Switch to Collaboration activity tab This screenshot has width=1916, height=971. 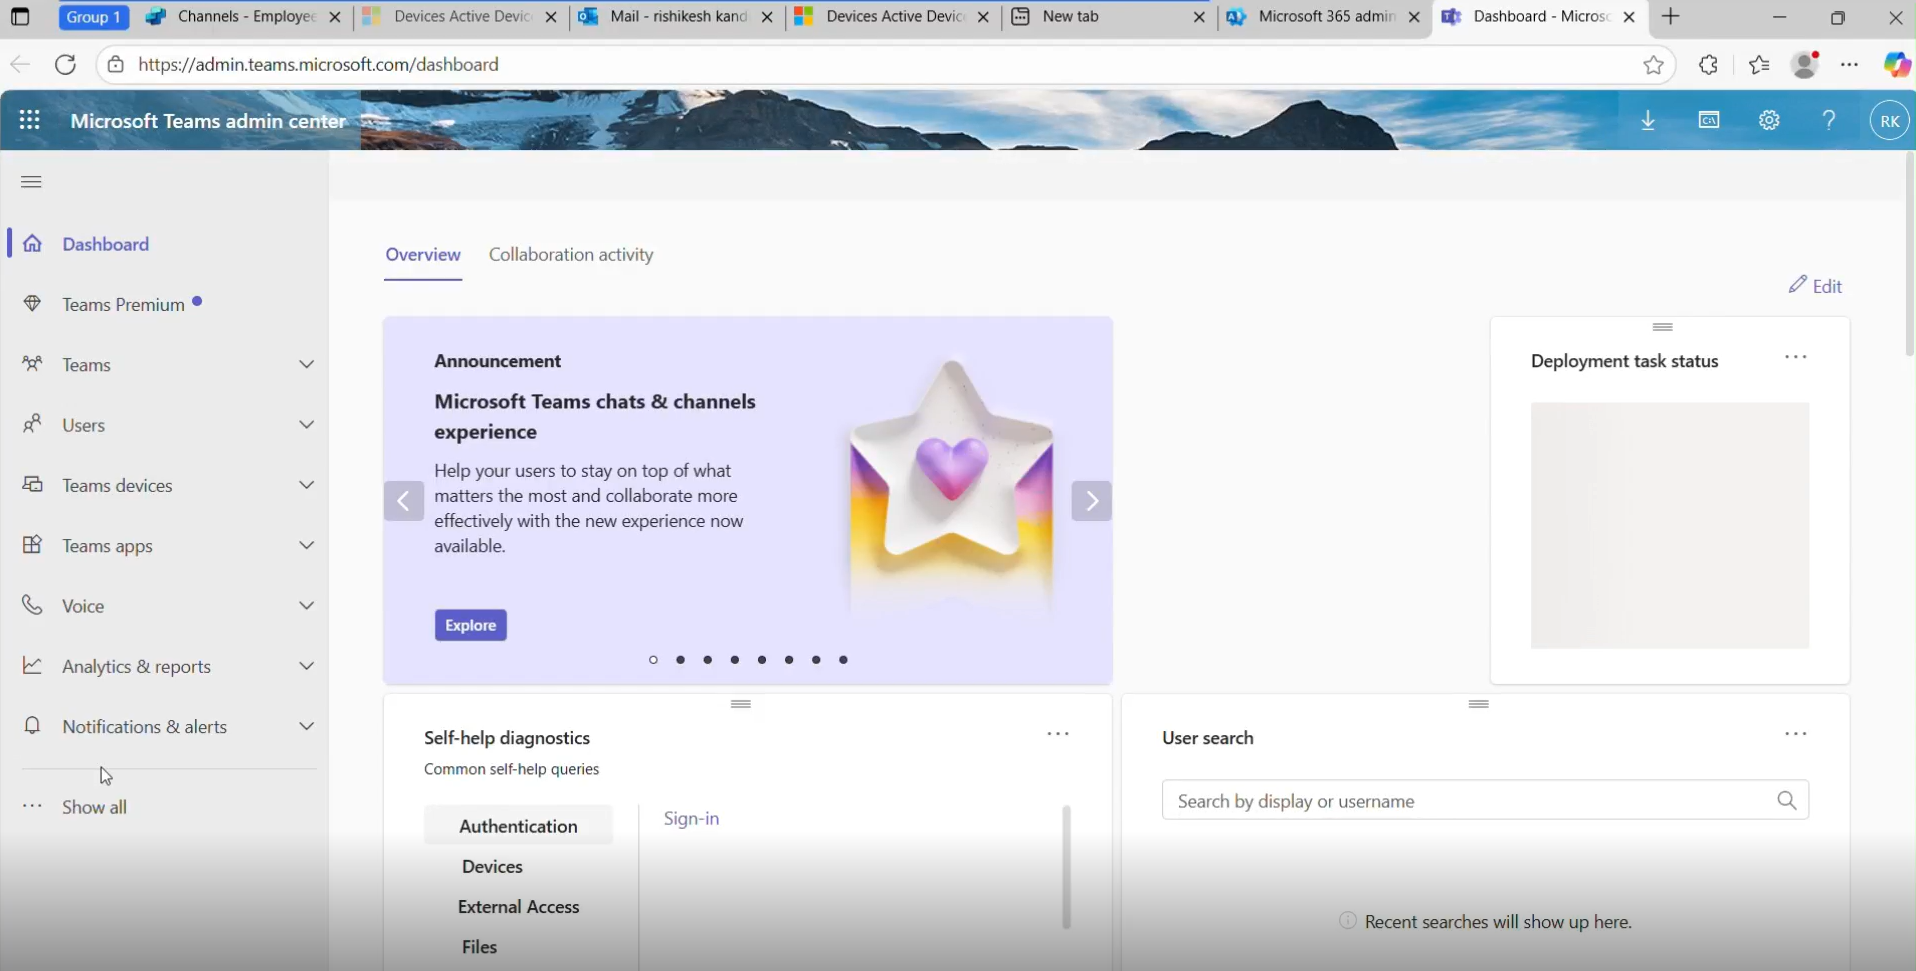571,255
